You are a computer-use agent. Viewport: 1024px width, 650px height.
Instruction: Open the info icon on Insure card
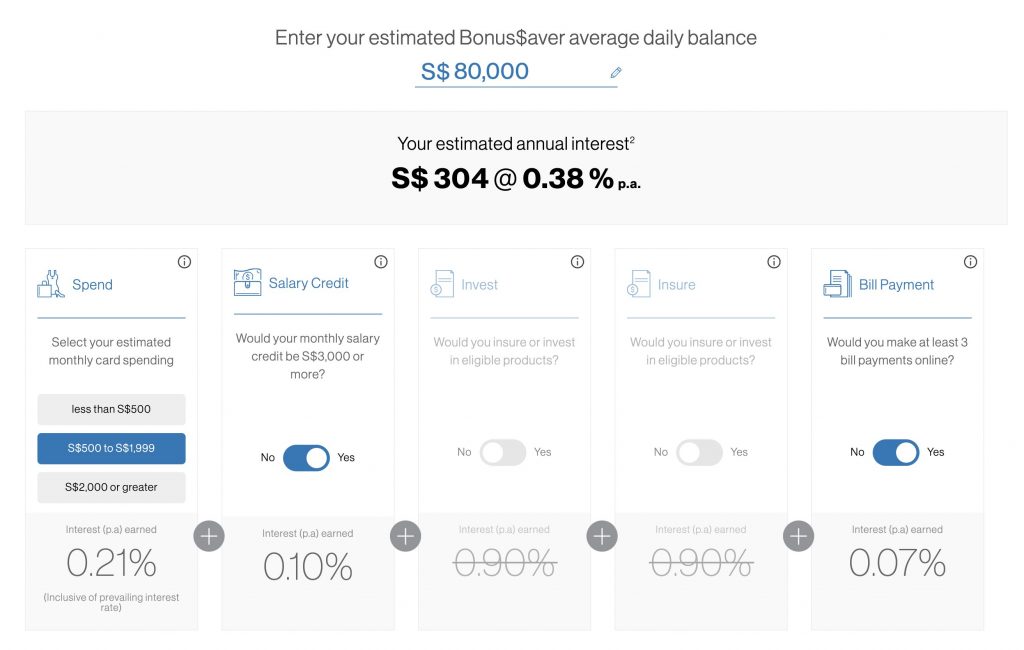pos(774,262)
